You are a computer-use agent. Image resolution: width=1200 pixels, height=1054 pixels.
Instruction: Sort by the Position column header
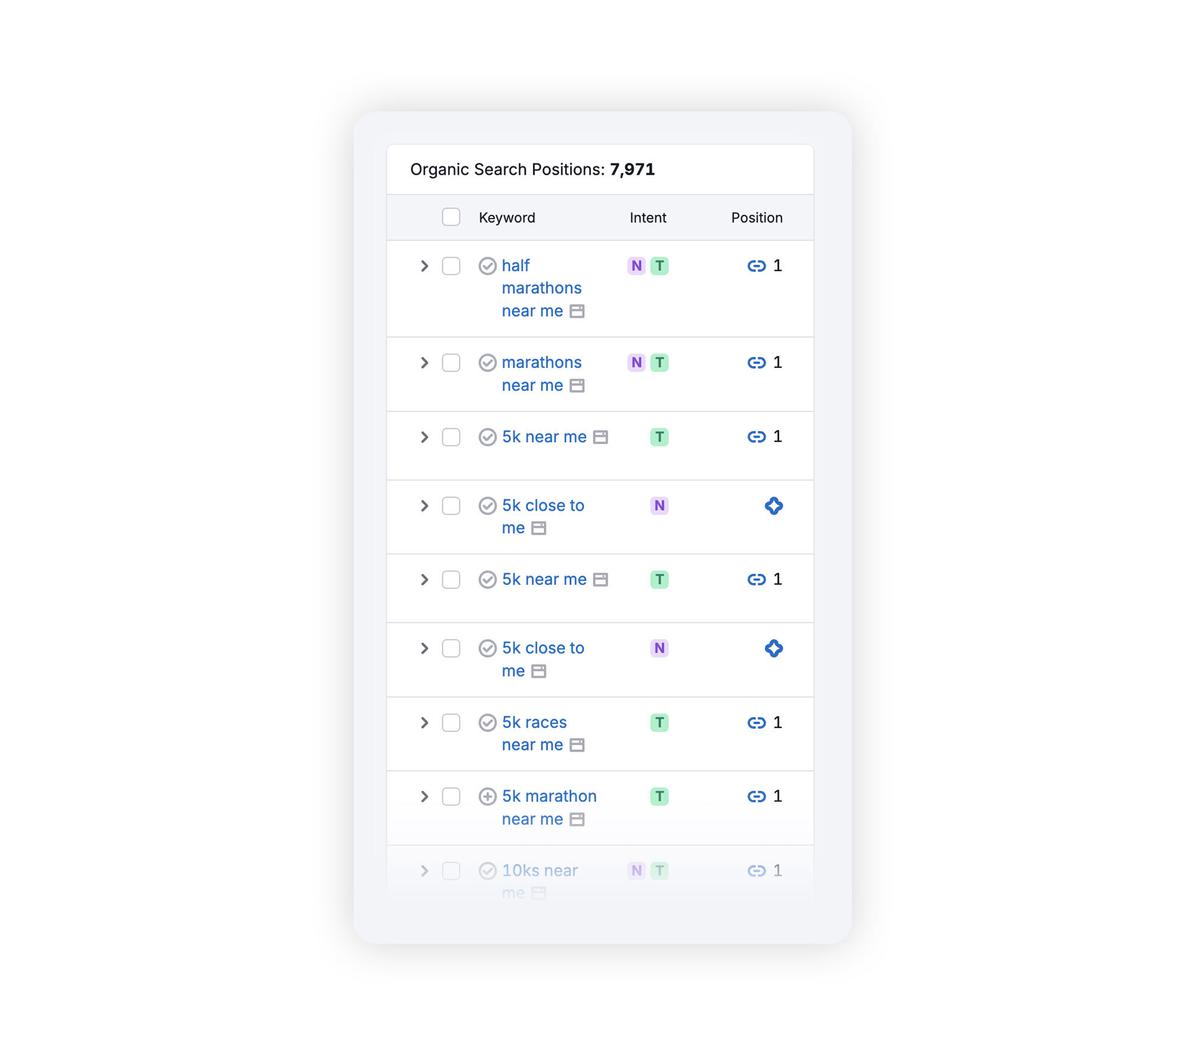coord(756,218)
